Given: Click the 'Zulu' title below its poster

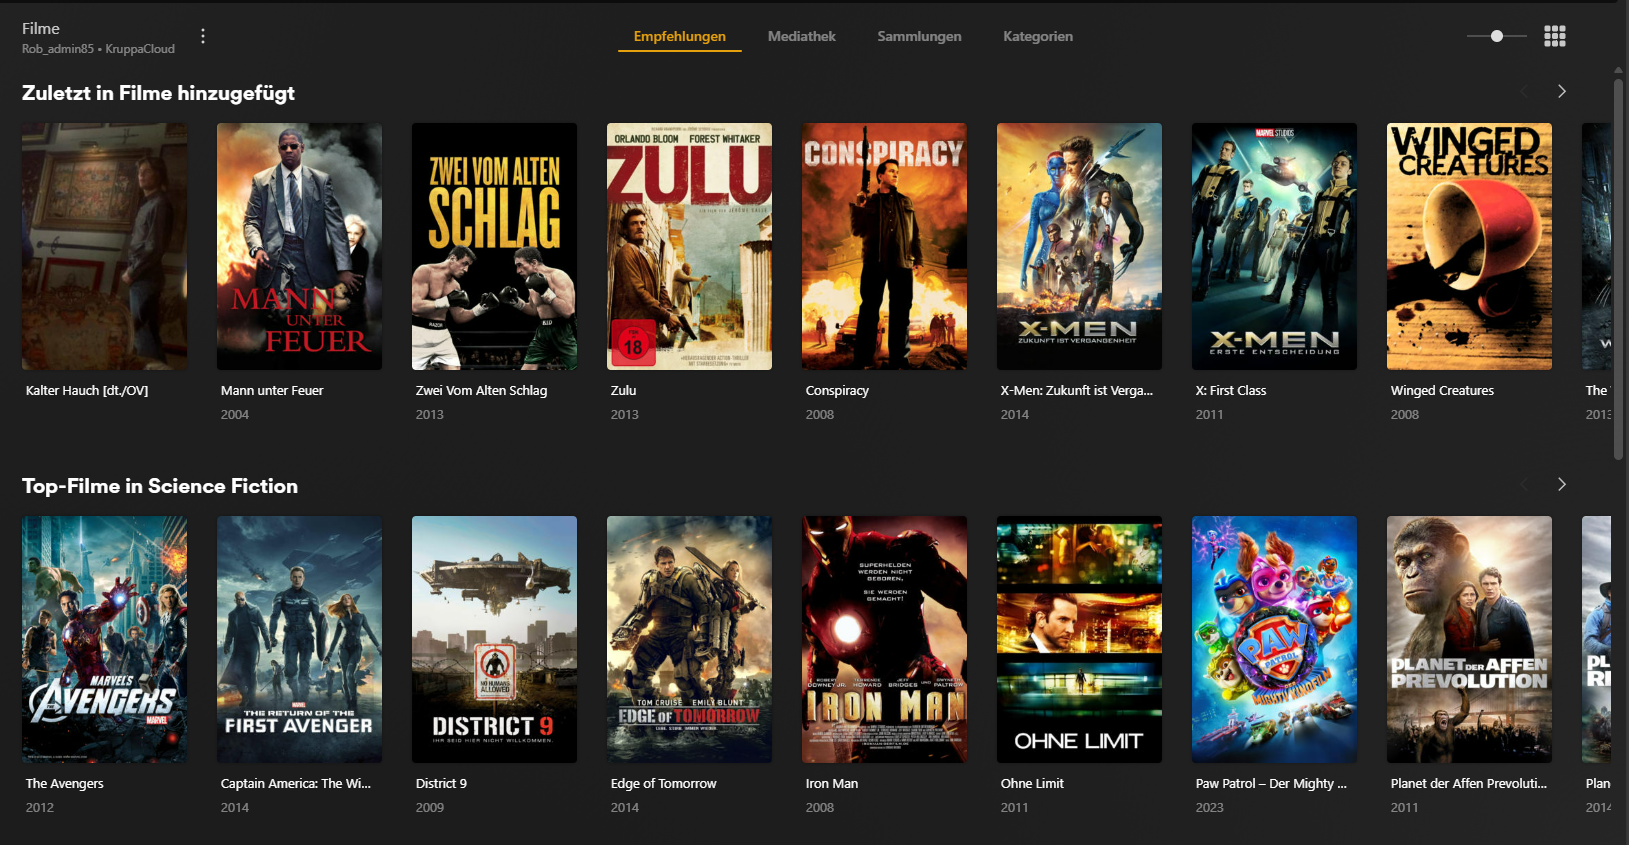Looking at the screenshot, I should (623, 391).
